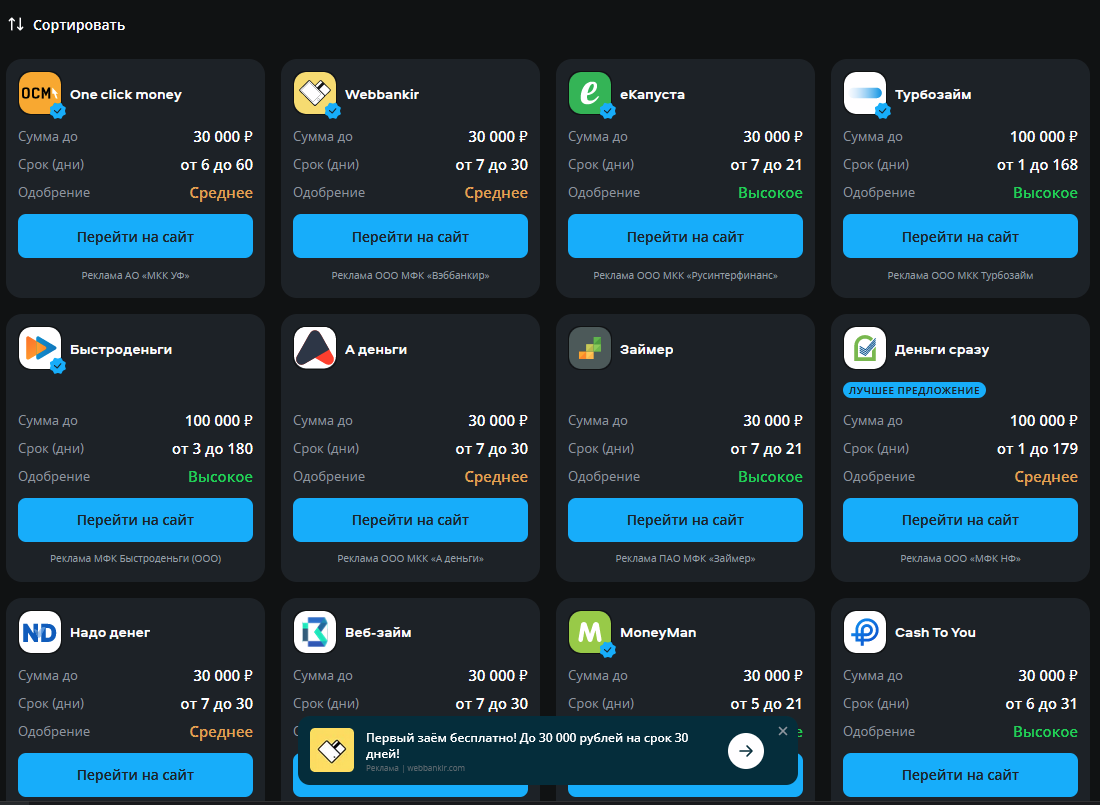This screenshot has width=1100, height=805.
Task: Click the Webbankir logo in the popup banner
Action: [332, 750]
